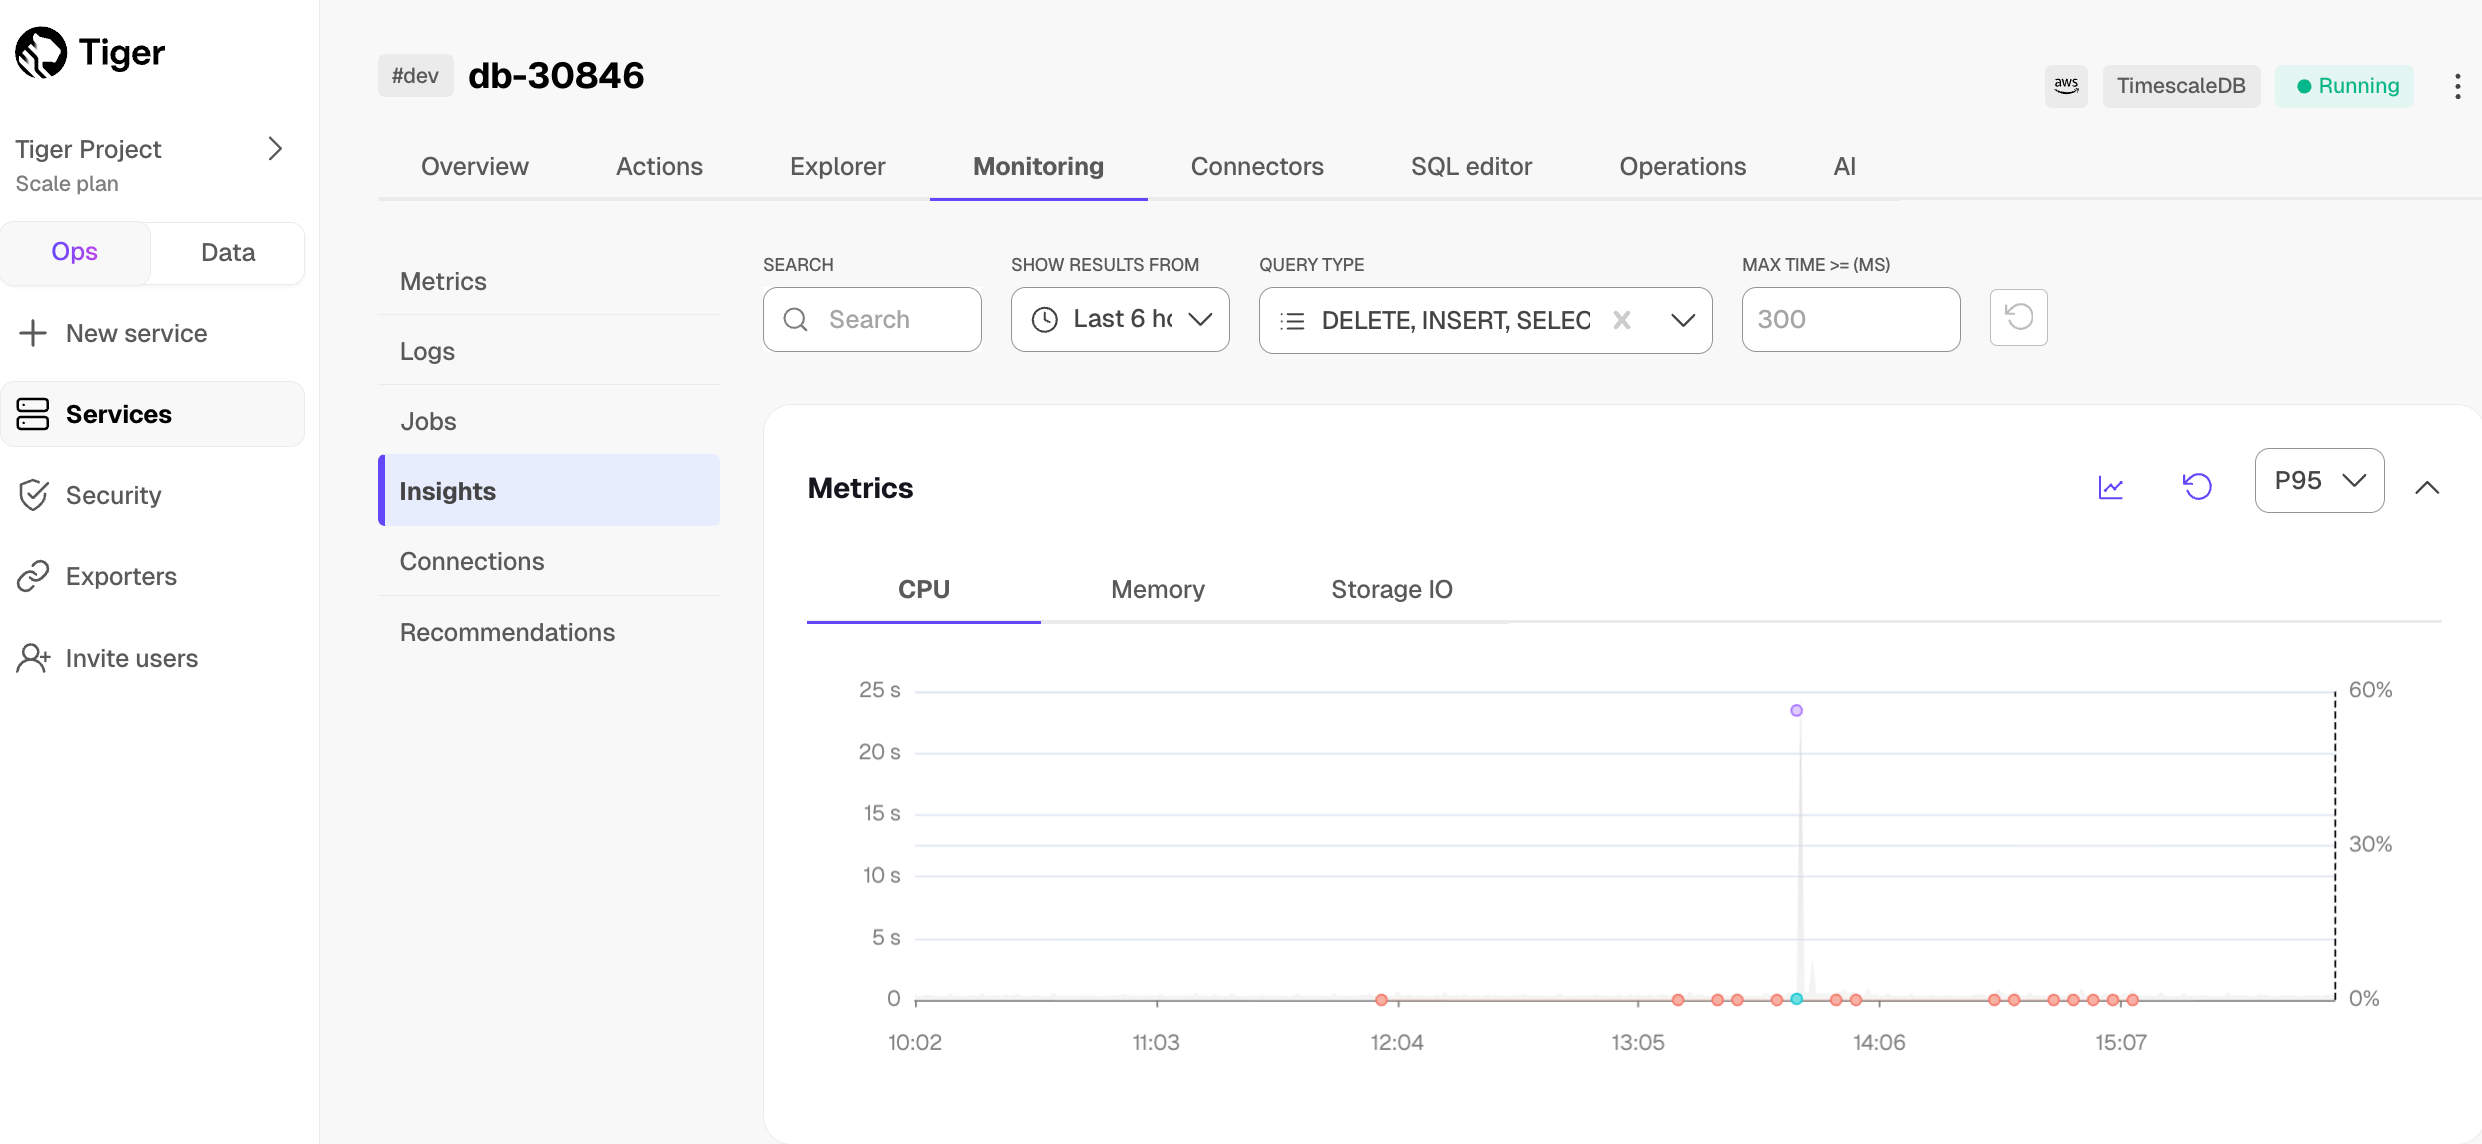Click the purple spike data point on chart
Viewport: 2482px width, 1144px height.
coord(1797,710)
